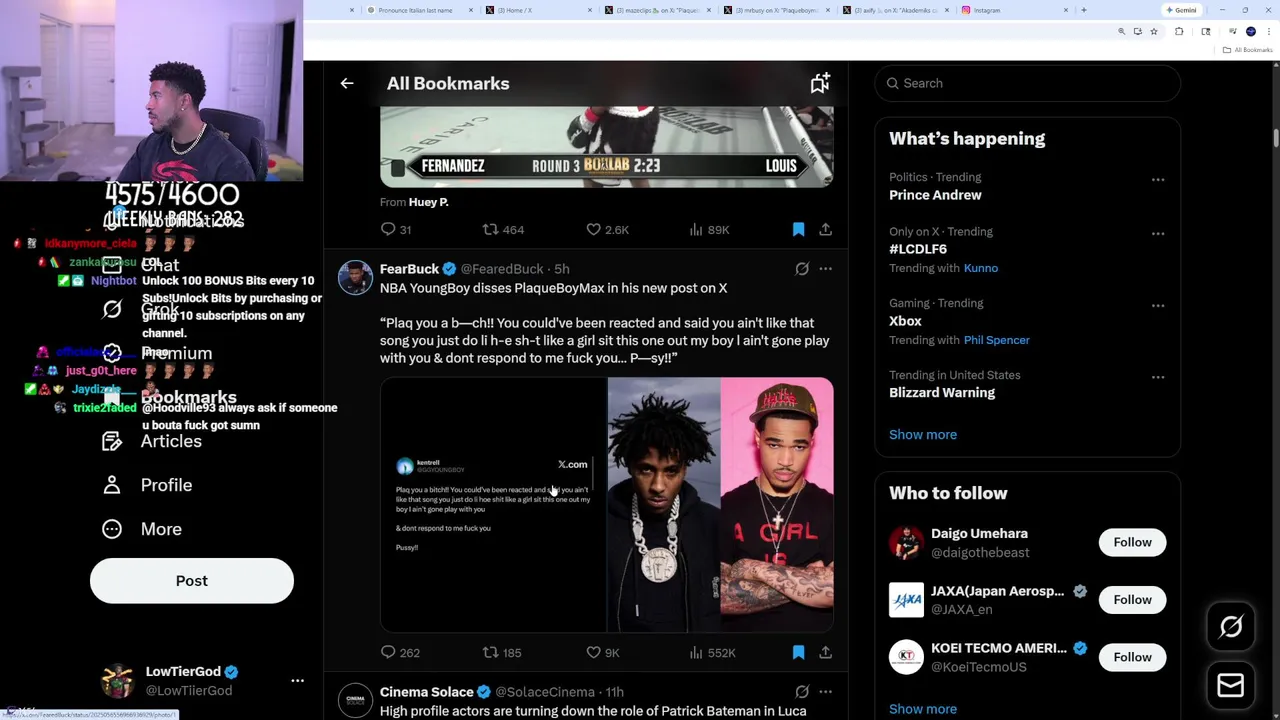1280x720 pixels.
Task: Open a new browser tab
Action: [x=1084, y=10]
